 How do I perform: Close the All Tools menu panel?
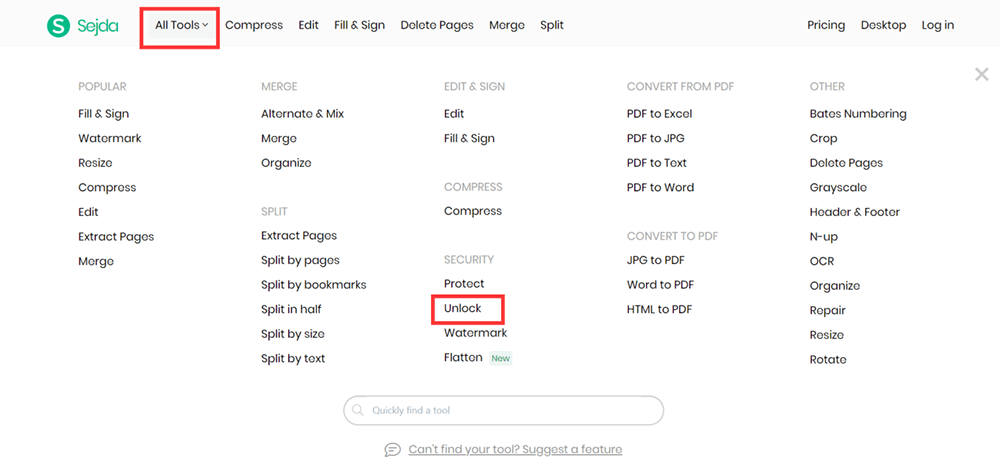981,75
